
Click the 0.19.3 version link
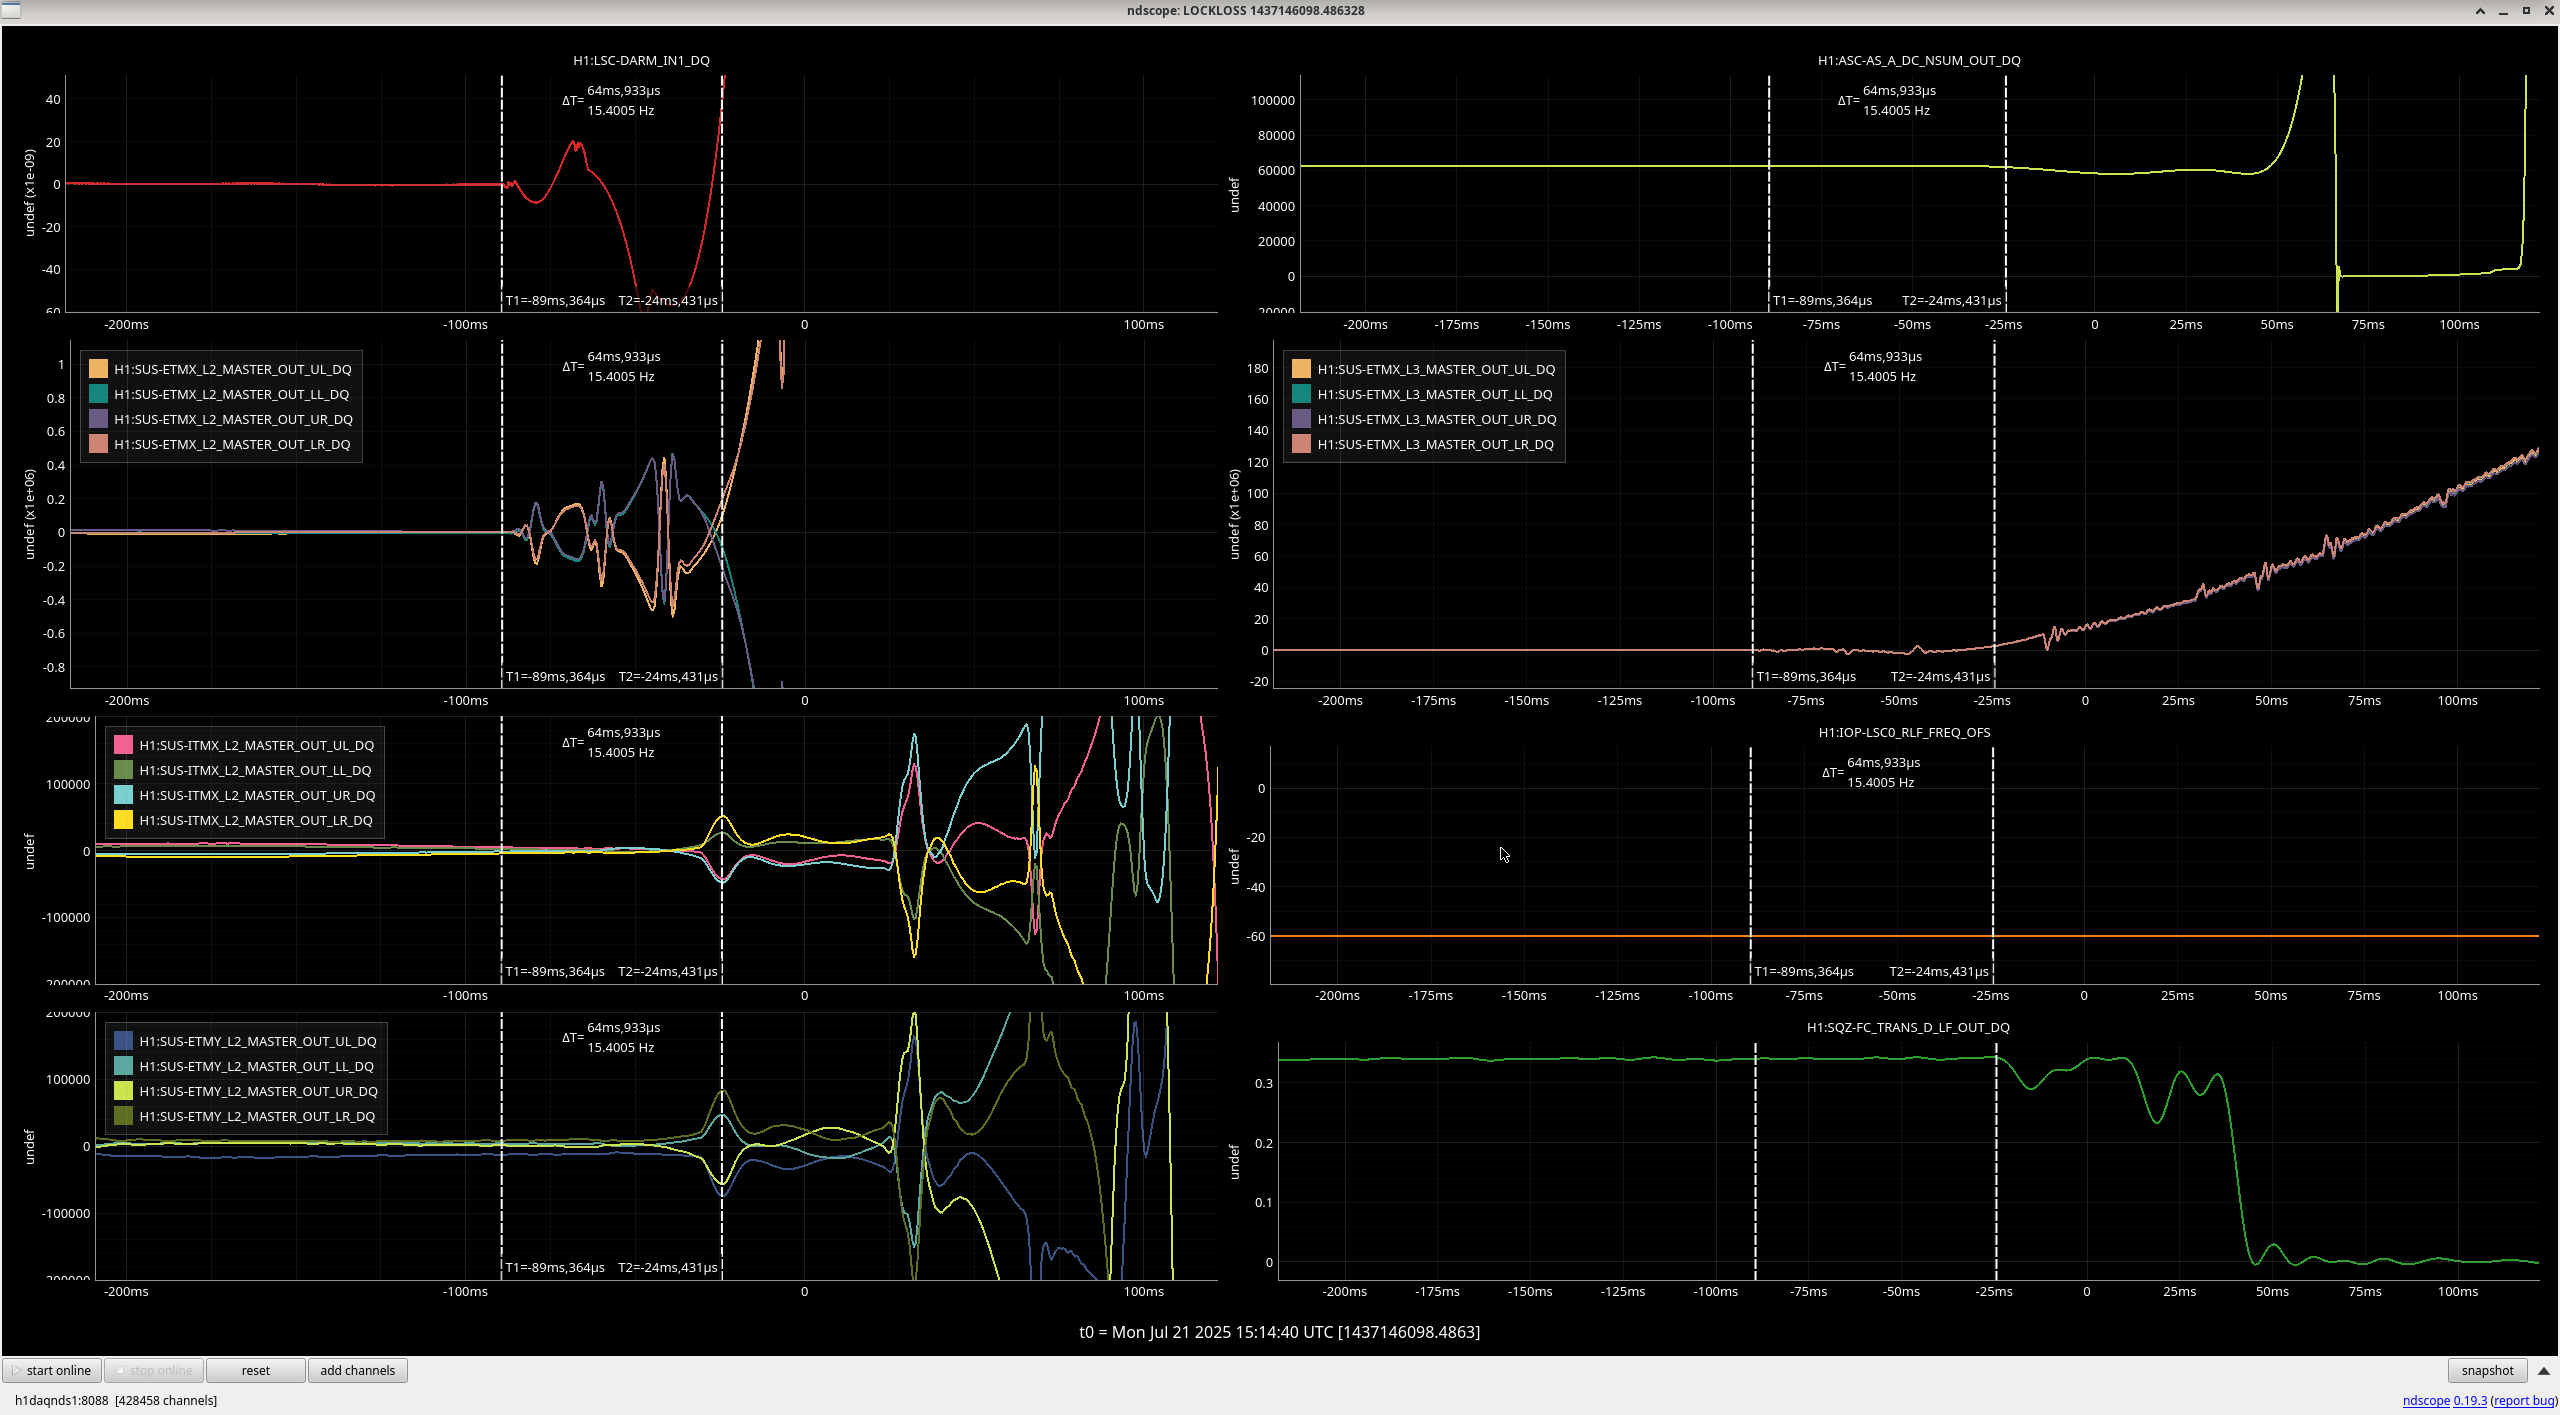pyautogui.click(x=2469, y=1400)
